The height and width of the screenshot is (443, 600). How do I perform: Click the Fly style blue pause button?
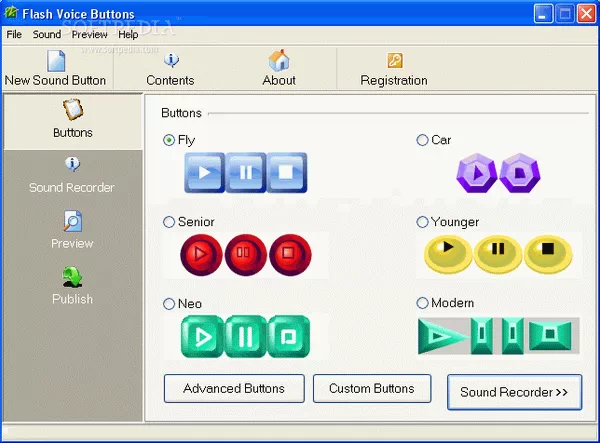point(246,173)
